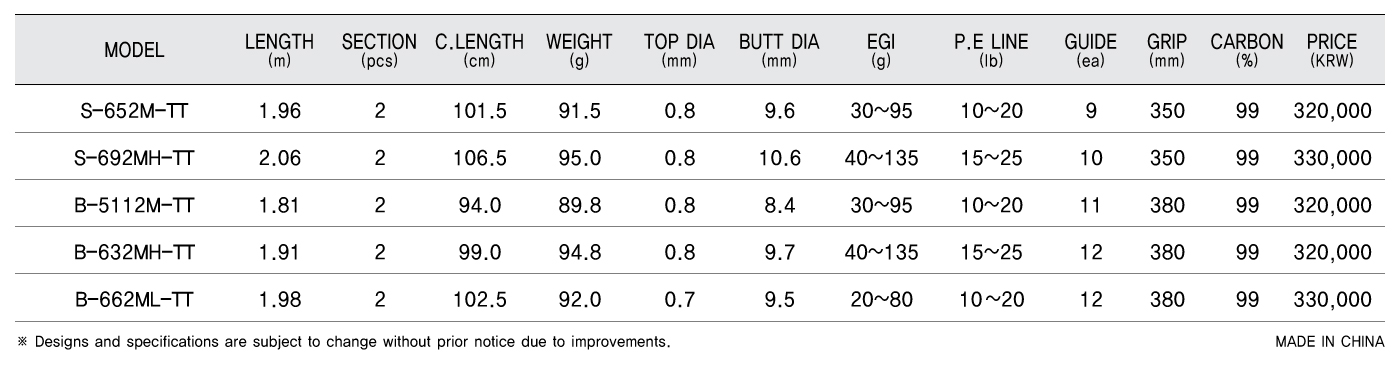
Task: Select the 20~80 EGI range cell
Action: pos(881,300)
